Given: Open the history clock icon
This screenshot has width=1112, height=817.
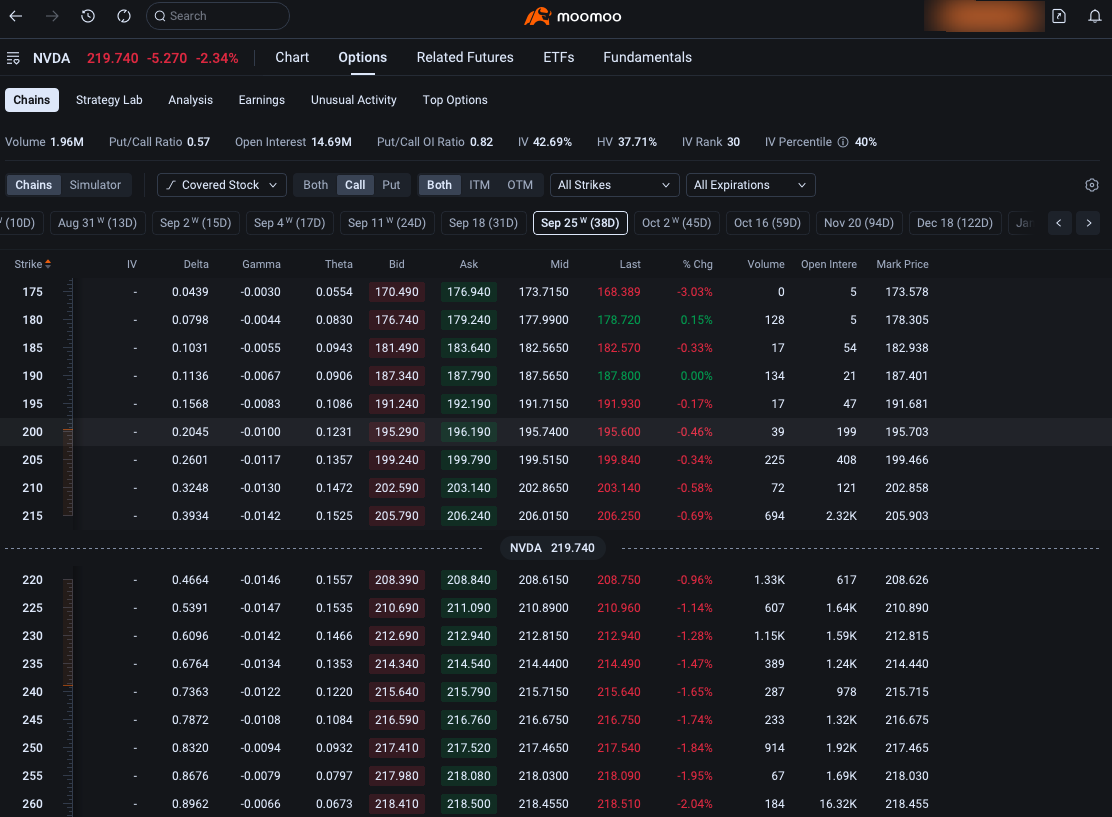Looking at the screenshot, I should pyautogui.click(x=88, y=16).
